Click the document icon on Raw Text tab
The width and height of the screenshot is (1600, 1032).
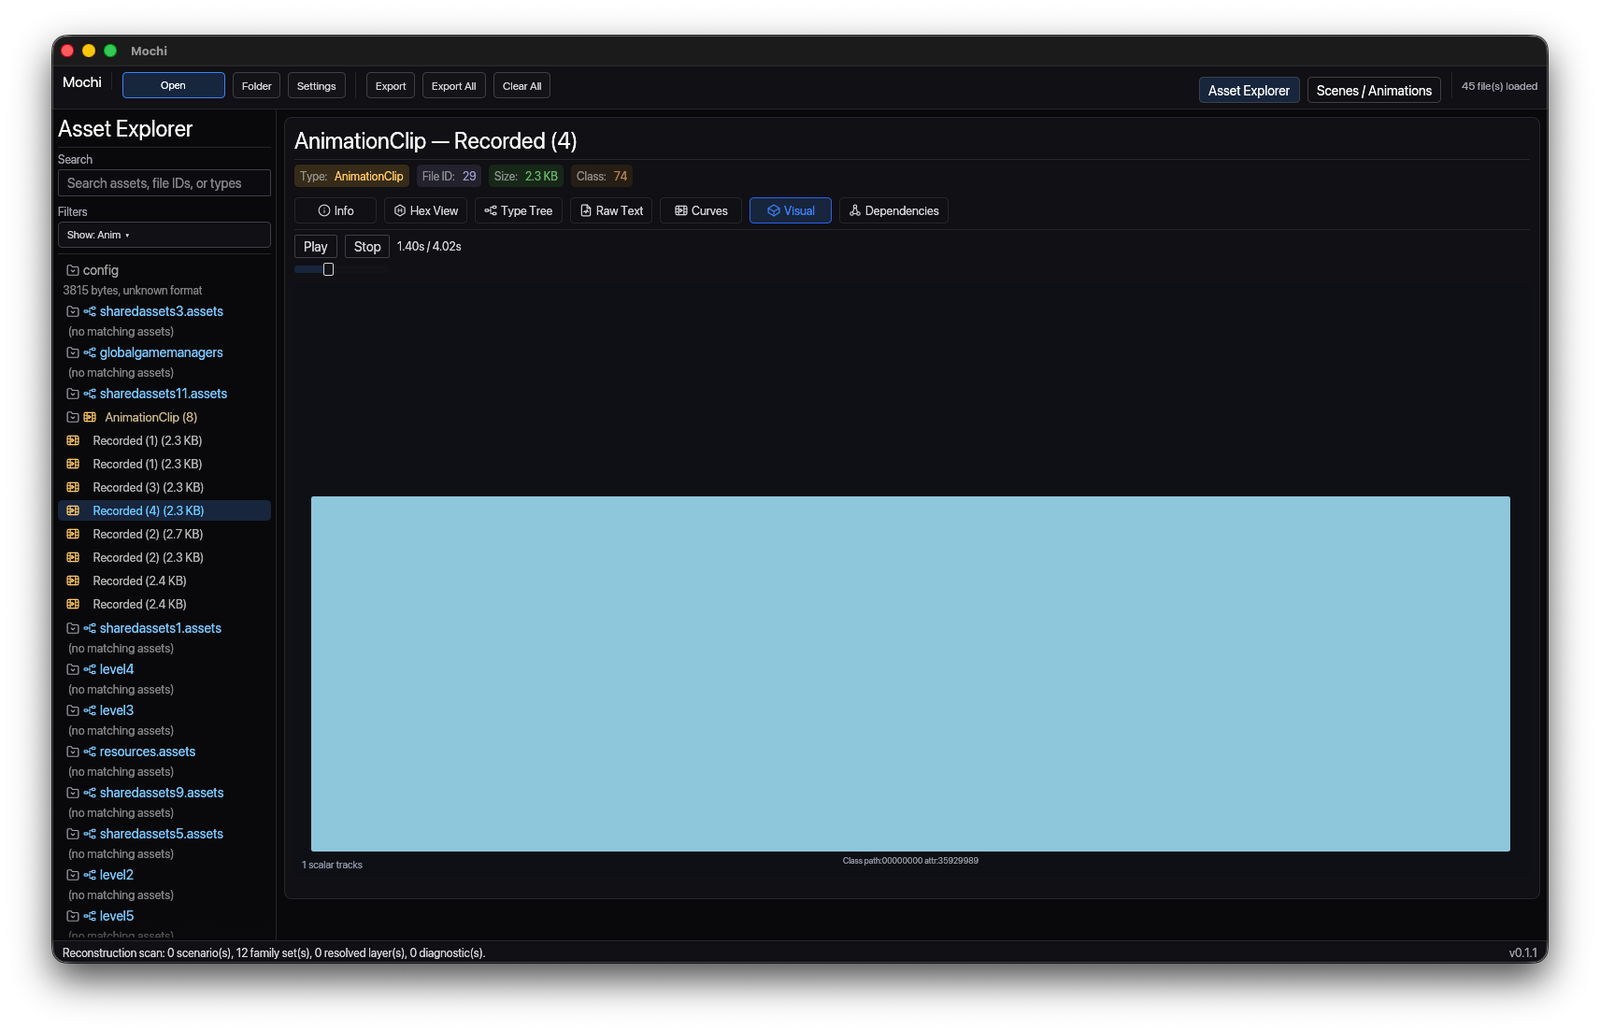(x=586, y=210)
